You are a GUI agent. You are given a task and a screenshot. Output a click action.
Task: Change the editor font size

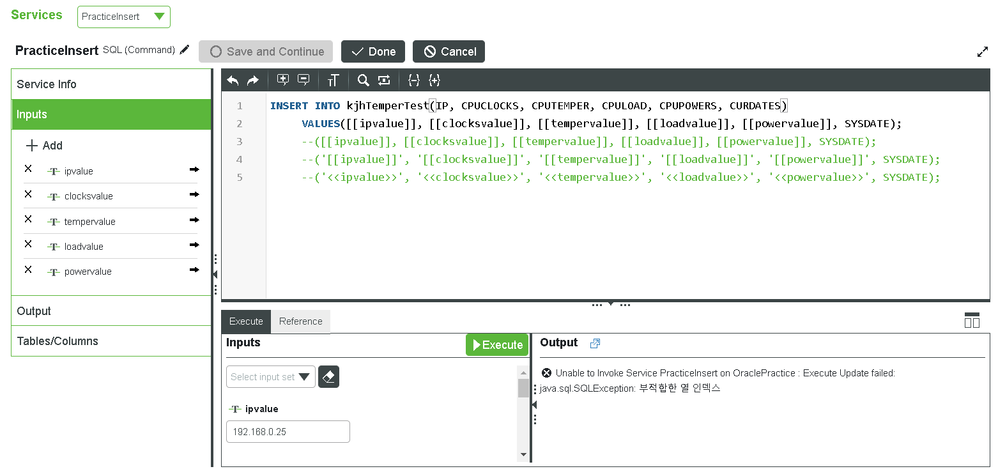point(333,80)
